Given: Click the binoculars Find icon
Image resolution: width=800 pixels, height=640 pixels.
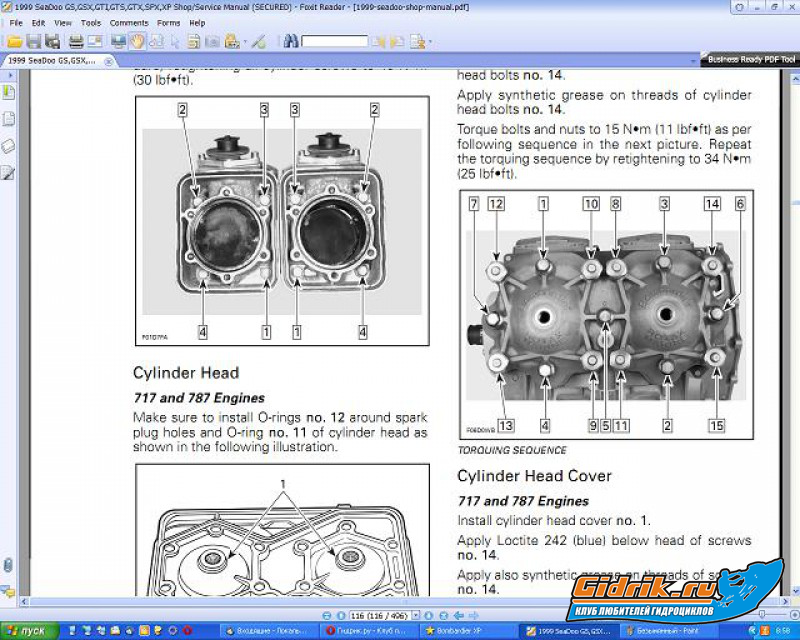Looking at the screenshot, I should (290, 42).
